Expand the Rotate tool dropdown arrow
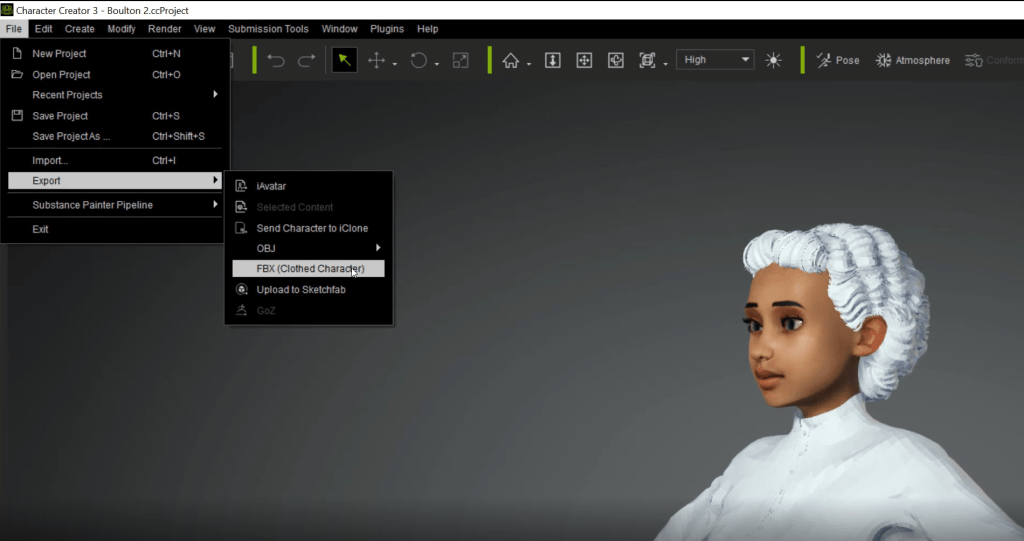1024x541 pixels. coord(437,63)
